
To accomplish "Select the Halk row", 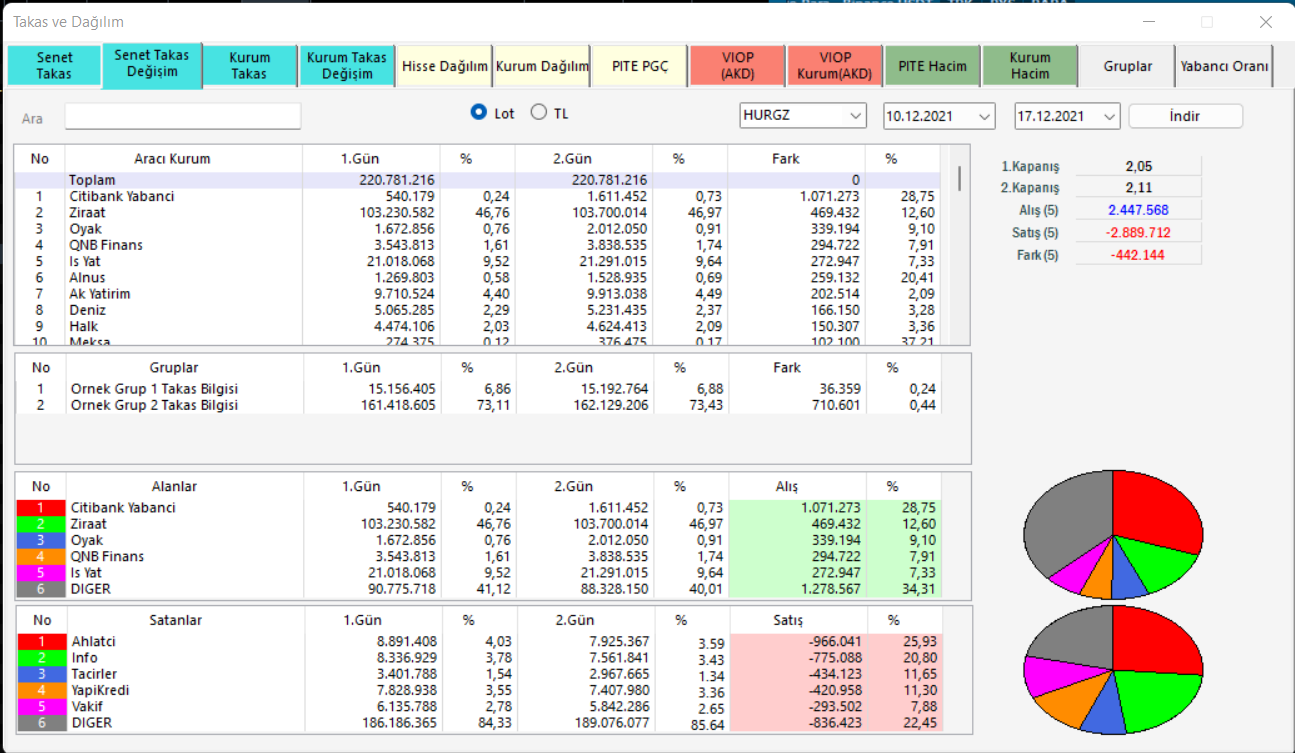I will (x=478, y=326).
